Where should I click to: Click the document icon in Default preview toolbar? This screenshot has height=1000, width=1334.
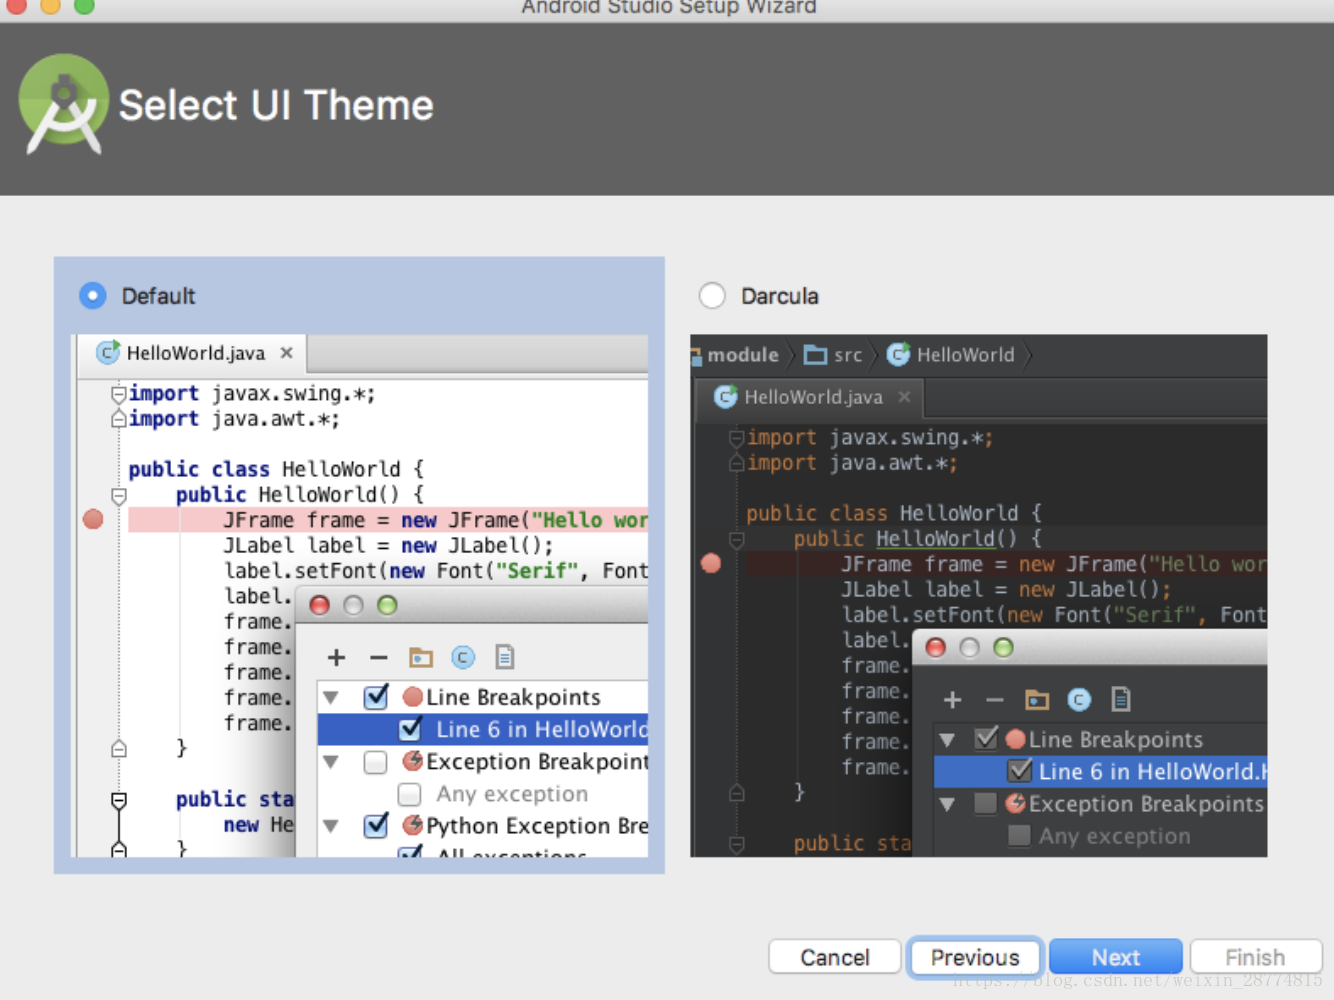(x=505, y=657)
